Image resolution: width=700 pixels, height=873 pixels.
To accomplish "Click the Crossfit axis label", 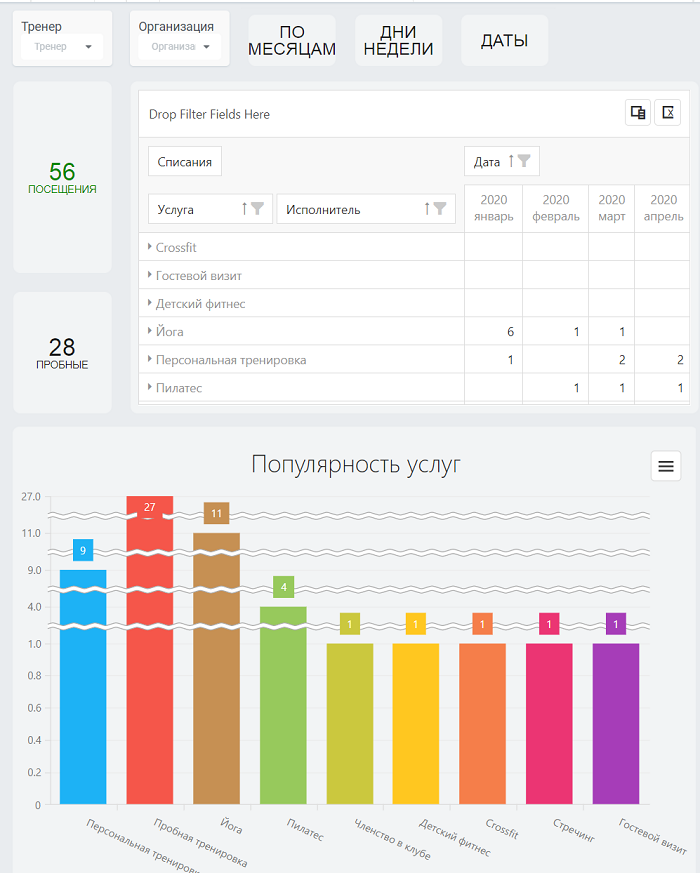I will tap(502, 828).
